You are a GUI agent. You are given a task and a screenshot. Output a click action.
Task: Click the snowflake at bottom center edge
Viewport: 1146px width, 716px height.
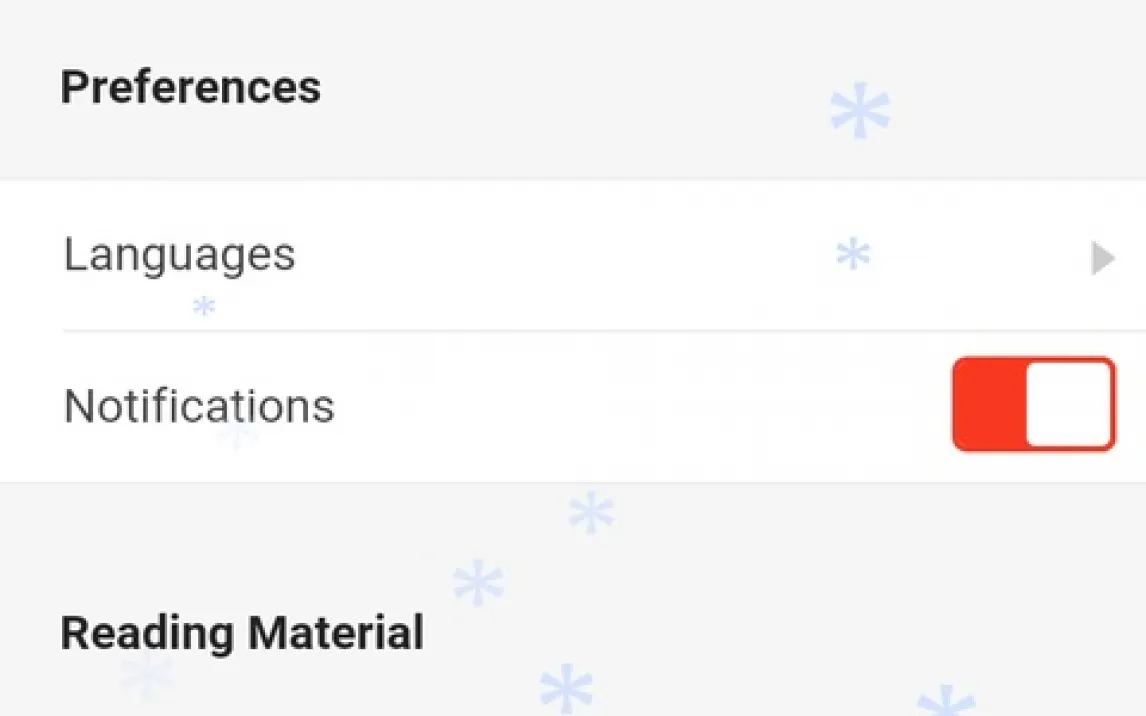tap(566, 690)
